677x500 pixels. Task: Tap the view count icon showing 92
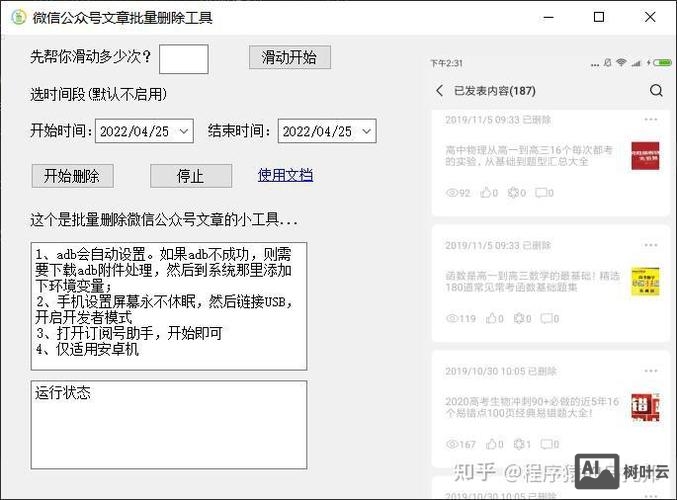pyautogui.click(x=452, y=193)
